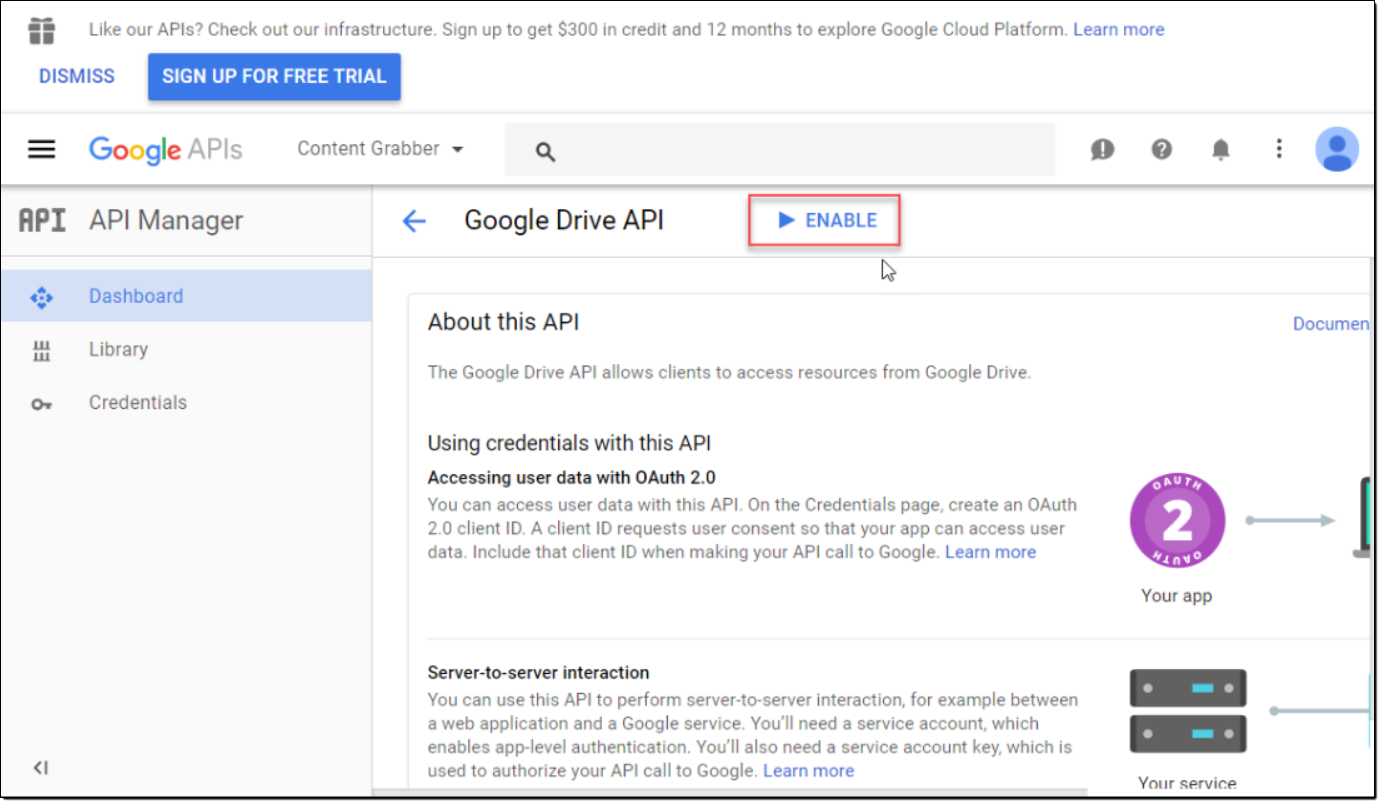Click the Google APIs logo

pyautogui.click(x=165, y=150)
